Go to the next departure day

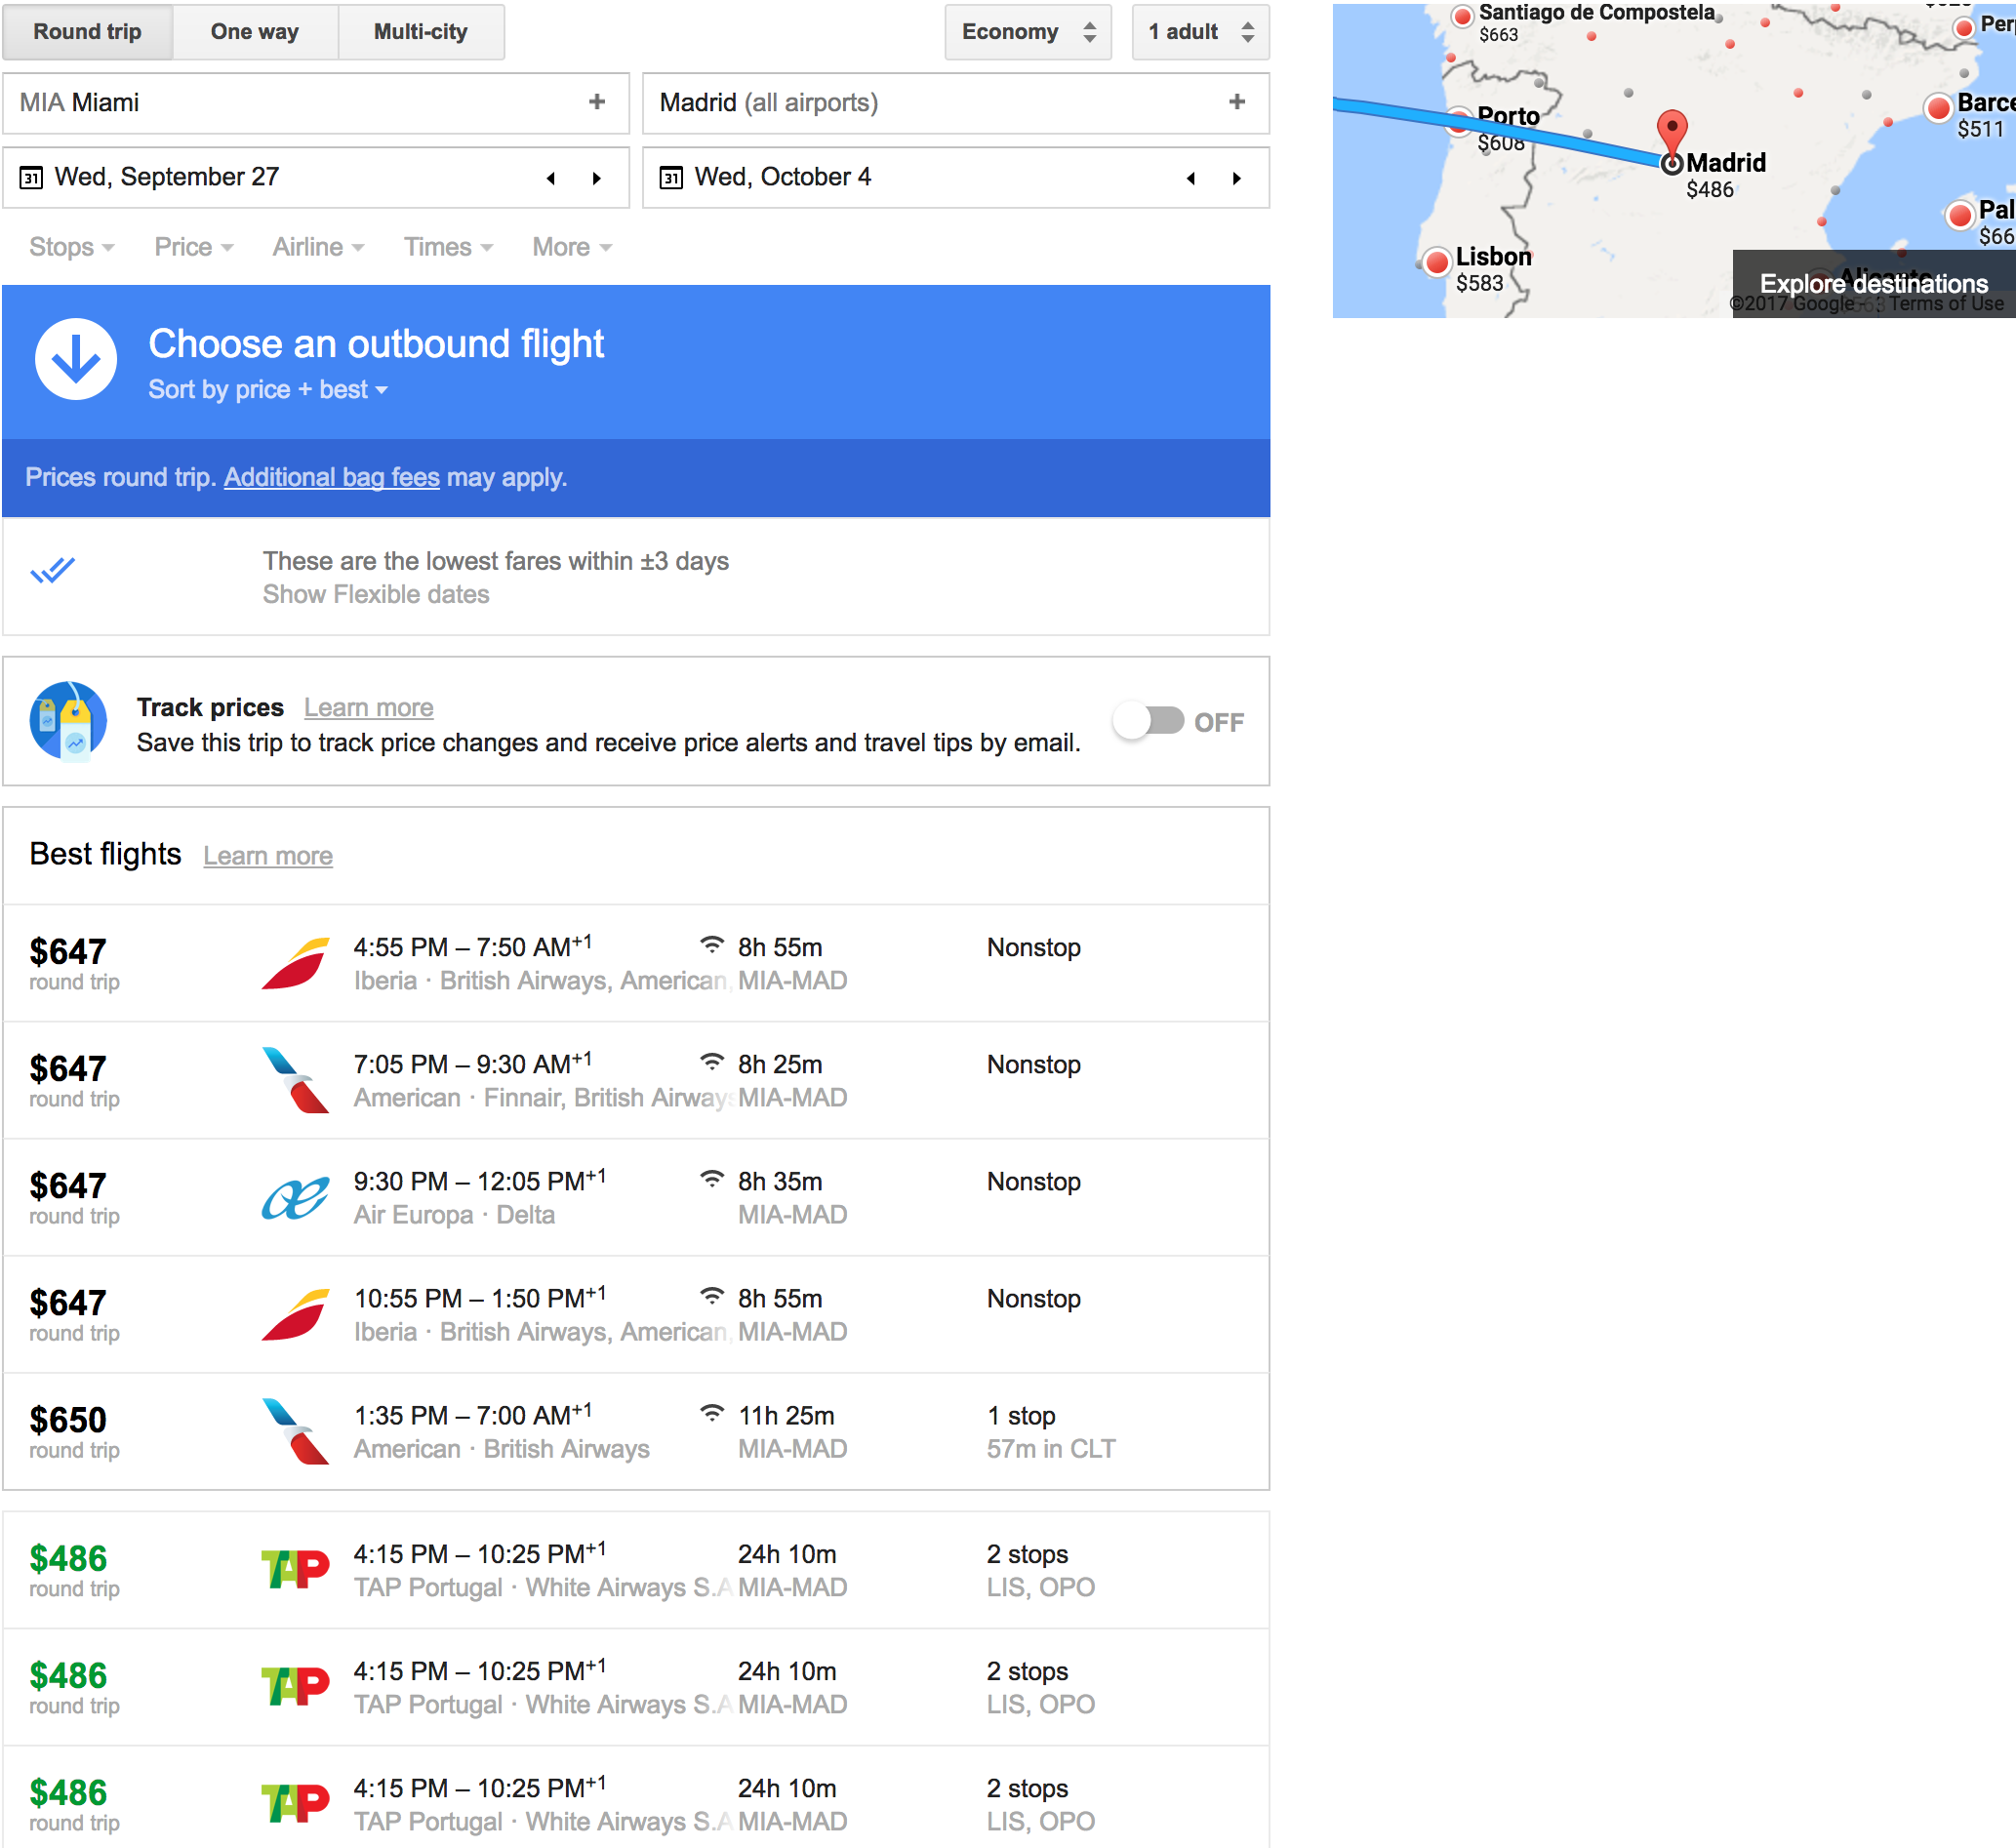pos(597,178)
